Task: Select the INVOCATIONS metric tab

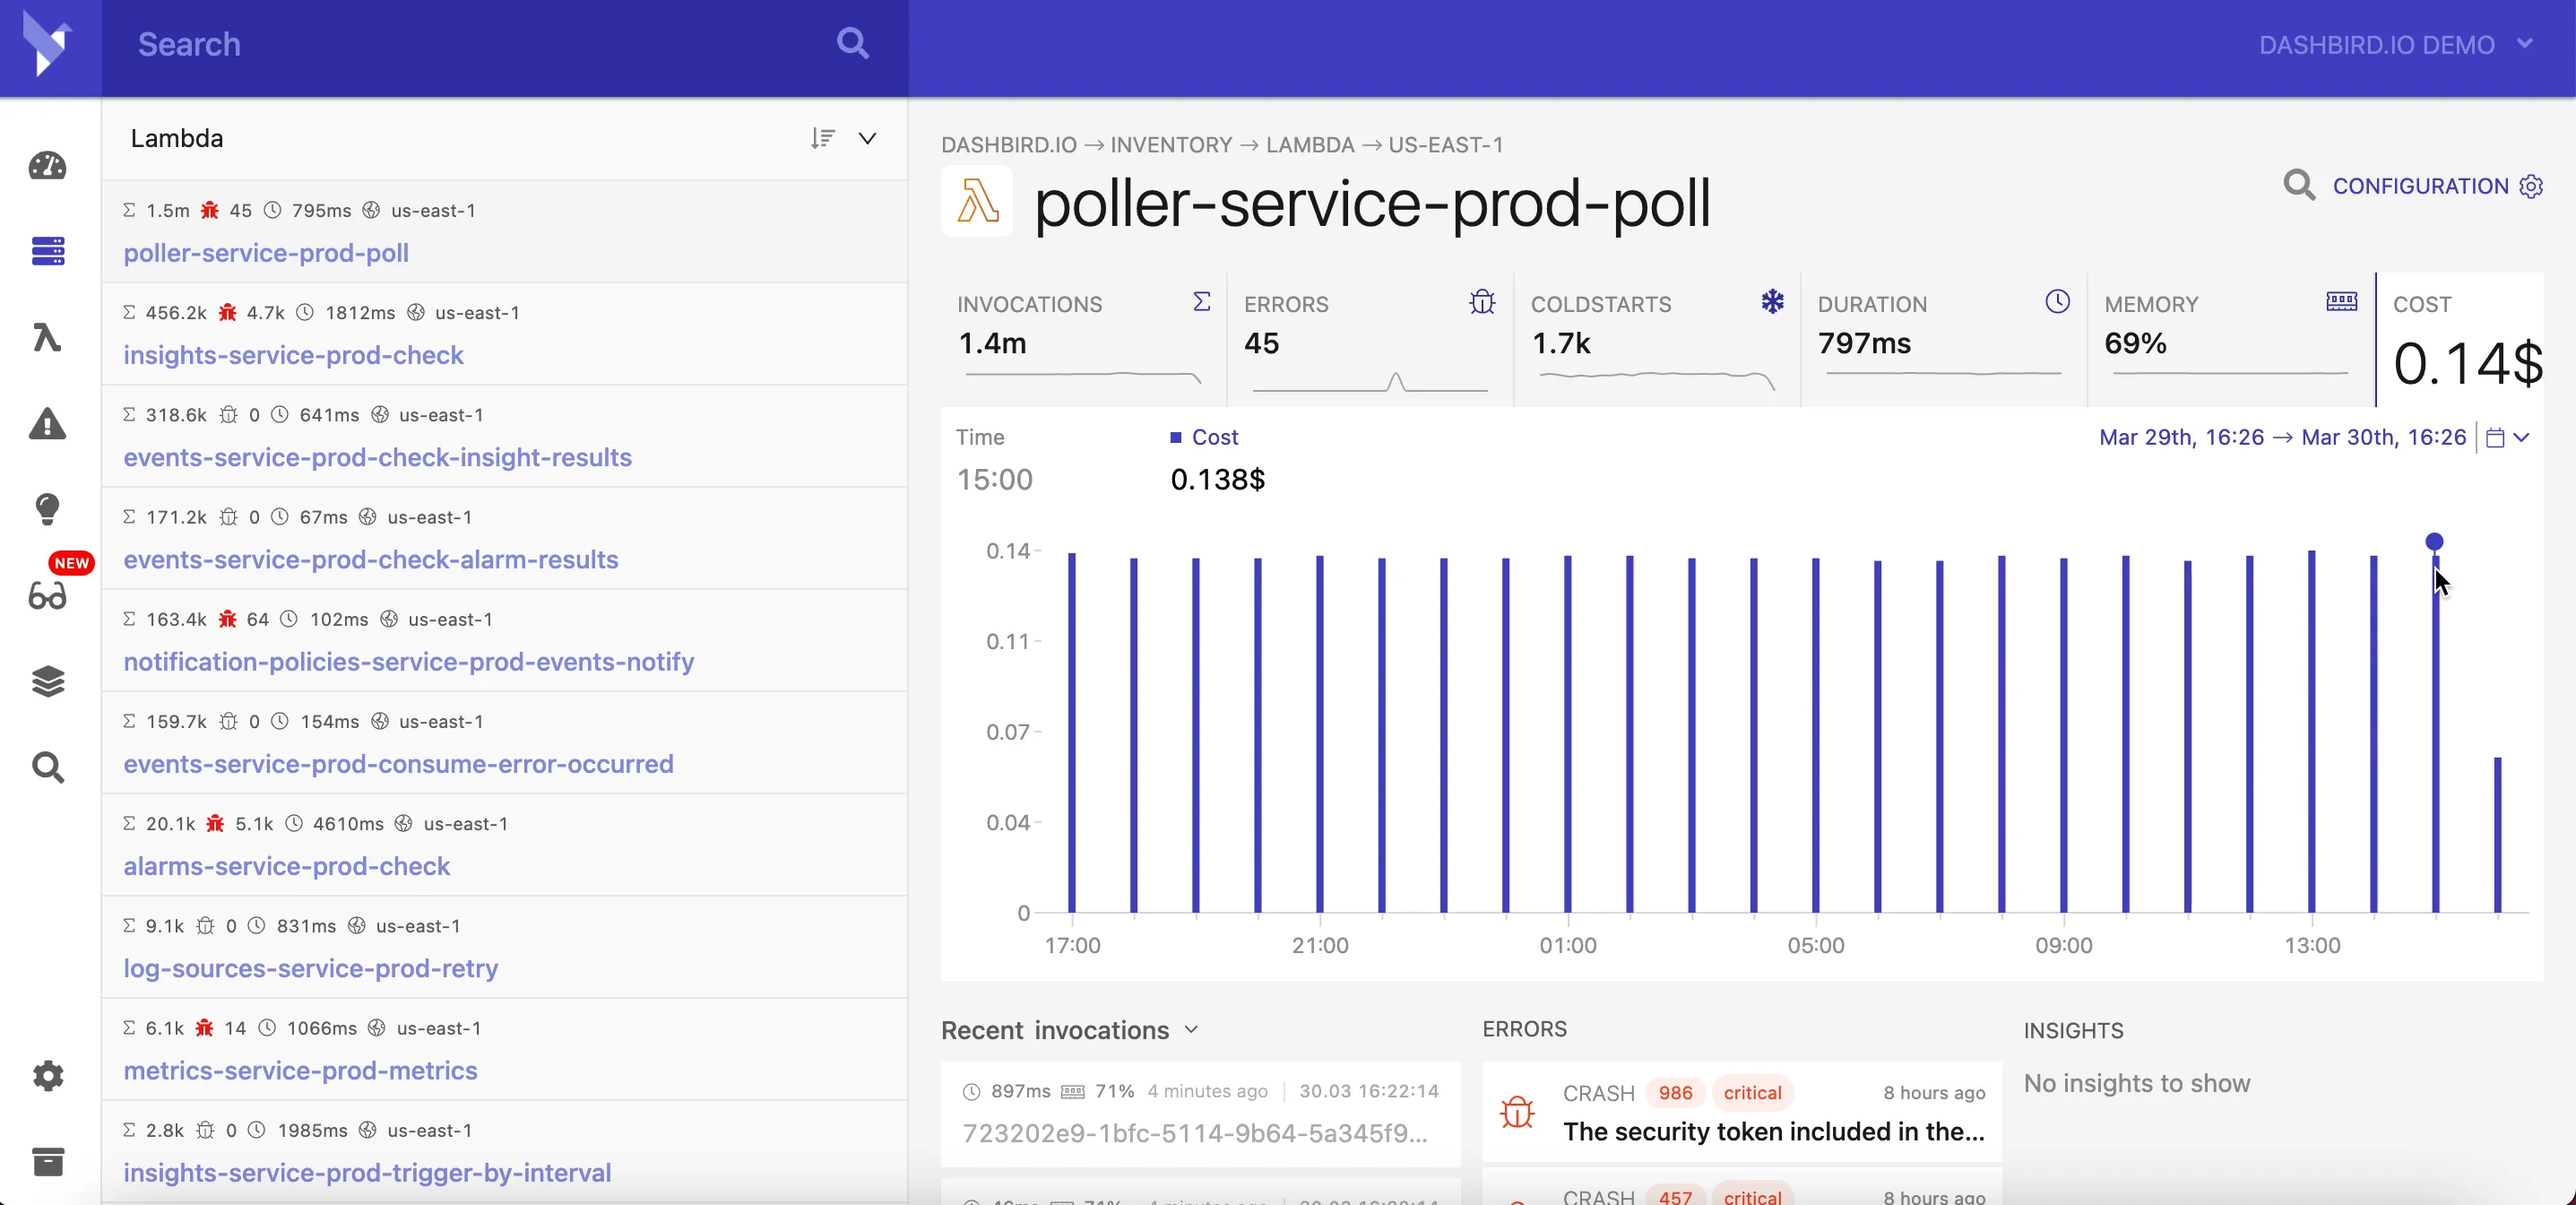Action: click(1083, 338)
